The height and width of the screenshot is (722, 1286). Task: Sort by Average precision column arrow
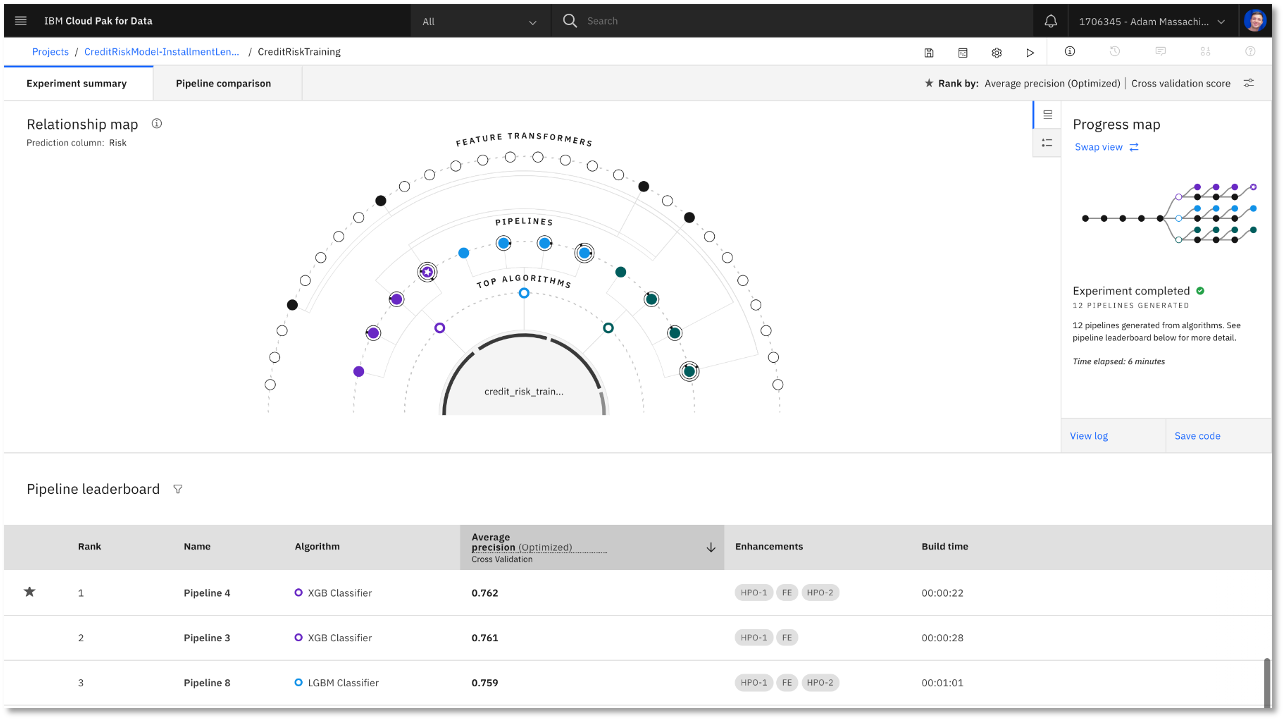(711, 547)
